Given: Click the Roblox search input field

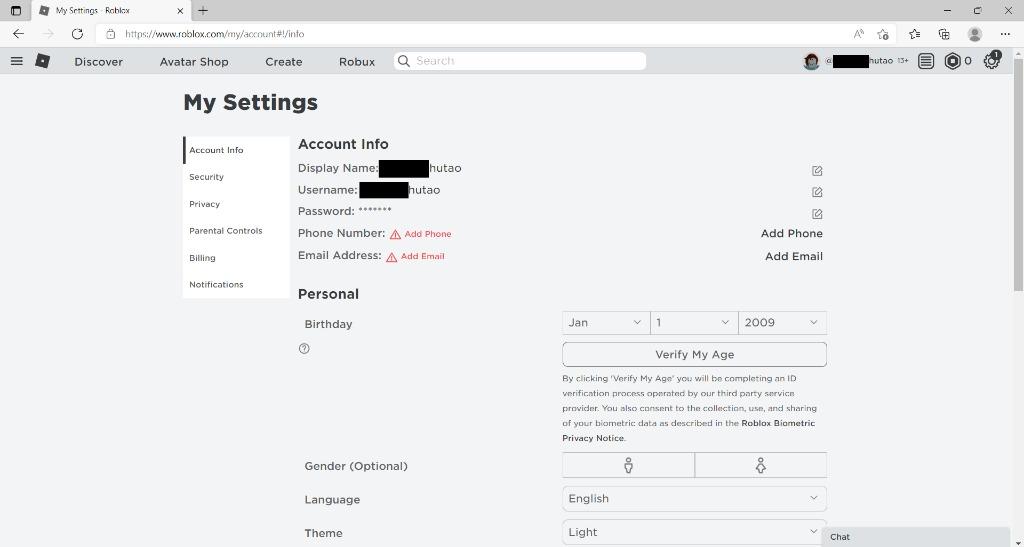Looking at the screenshot, I should click(520, 61).
